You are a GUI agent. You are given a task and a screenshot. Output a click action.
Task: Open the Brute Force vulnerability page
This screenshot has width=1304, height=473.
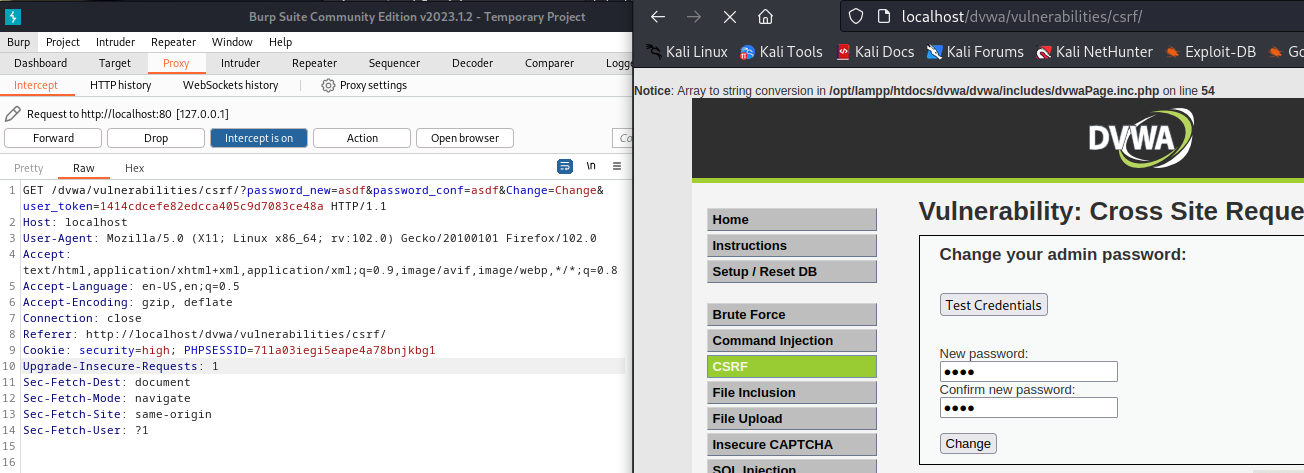[x=792, y=315]
